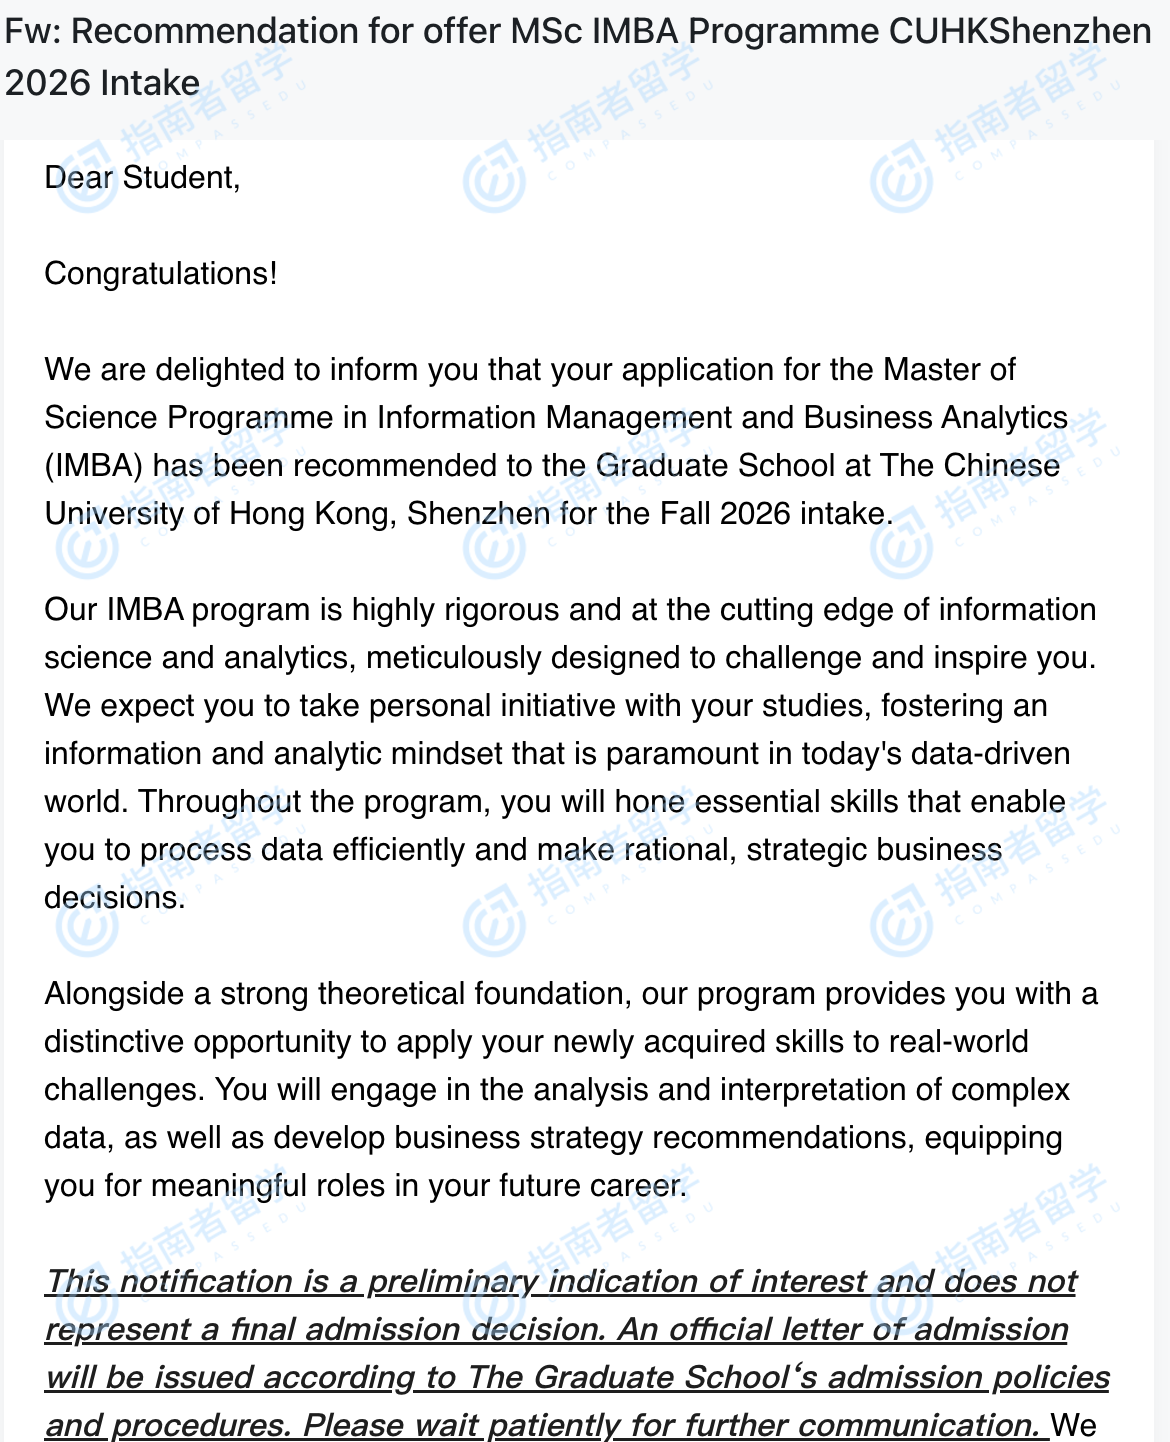The image size is (1170, 1442).
Task: Click the line starting 'Alongside a strong theoretical foundation'
Action: tap(571, 994)
